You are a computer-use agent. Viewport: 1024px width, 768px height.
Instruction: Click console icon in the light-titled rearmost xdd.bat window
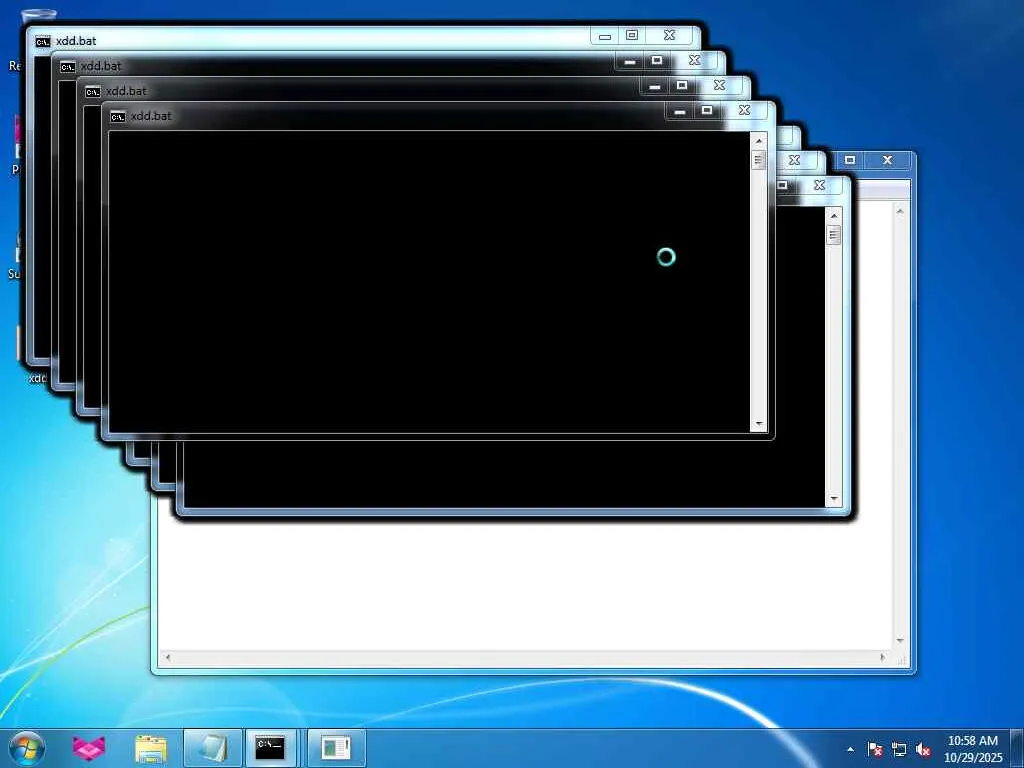click(x=42, y=42)
